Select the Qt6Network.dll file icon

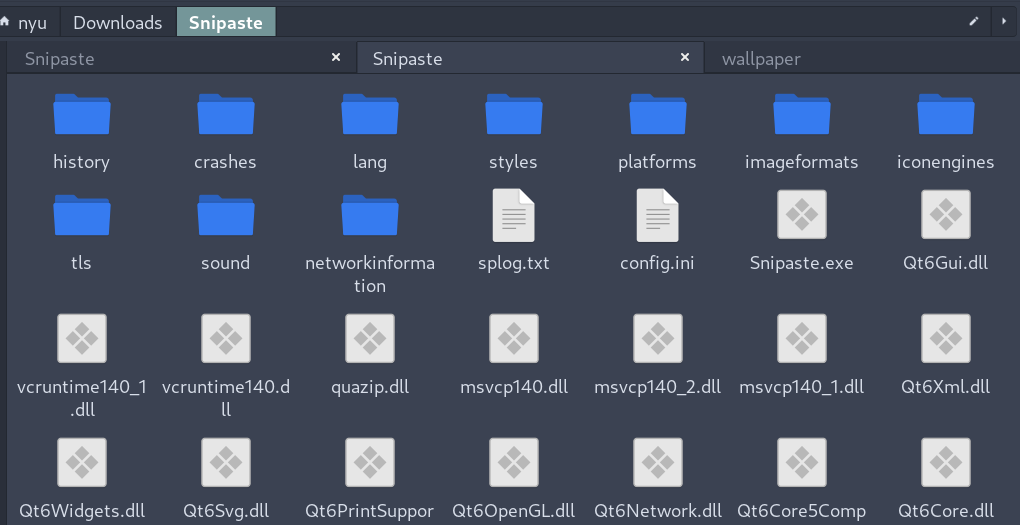tap(658, 462)
